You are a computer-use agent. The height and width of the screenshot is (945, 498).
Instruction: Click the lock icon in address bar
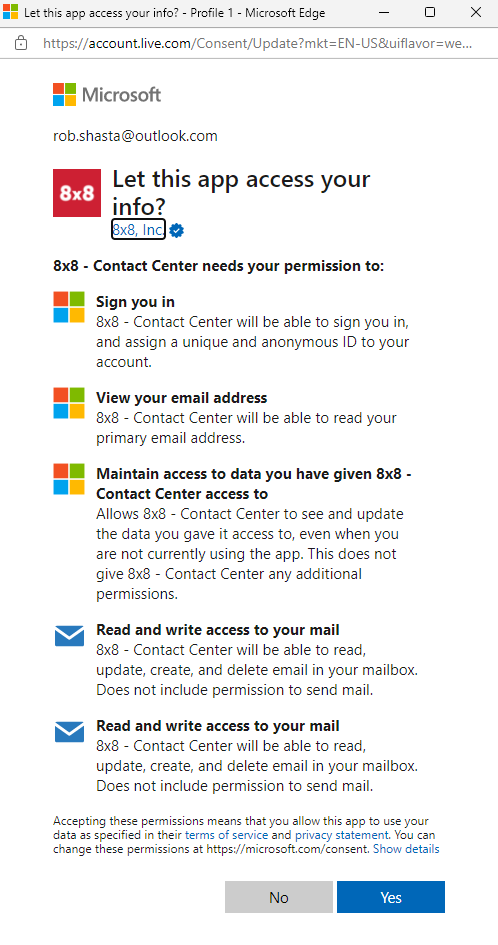(x=21, y=43)
